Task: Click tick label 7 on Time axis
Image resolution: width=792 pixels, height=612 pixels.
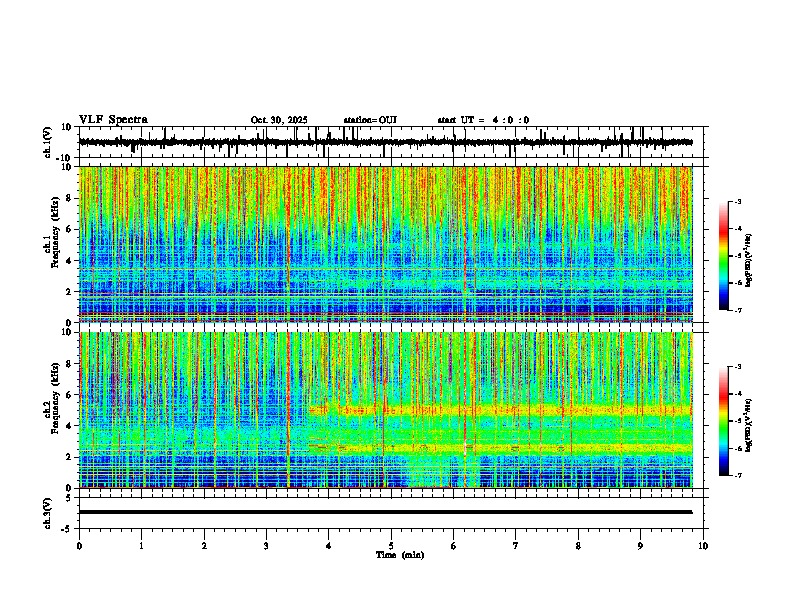Action: pos(516,546)
